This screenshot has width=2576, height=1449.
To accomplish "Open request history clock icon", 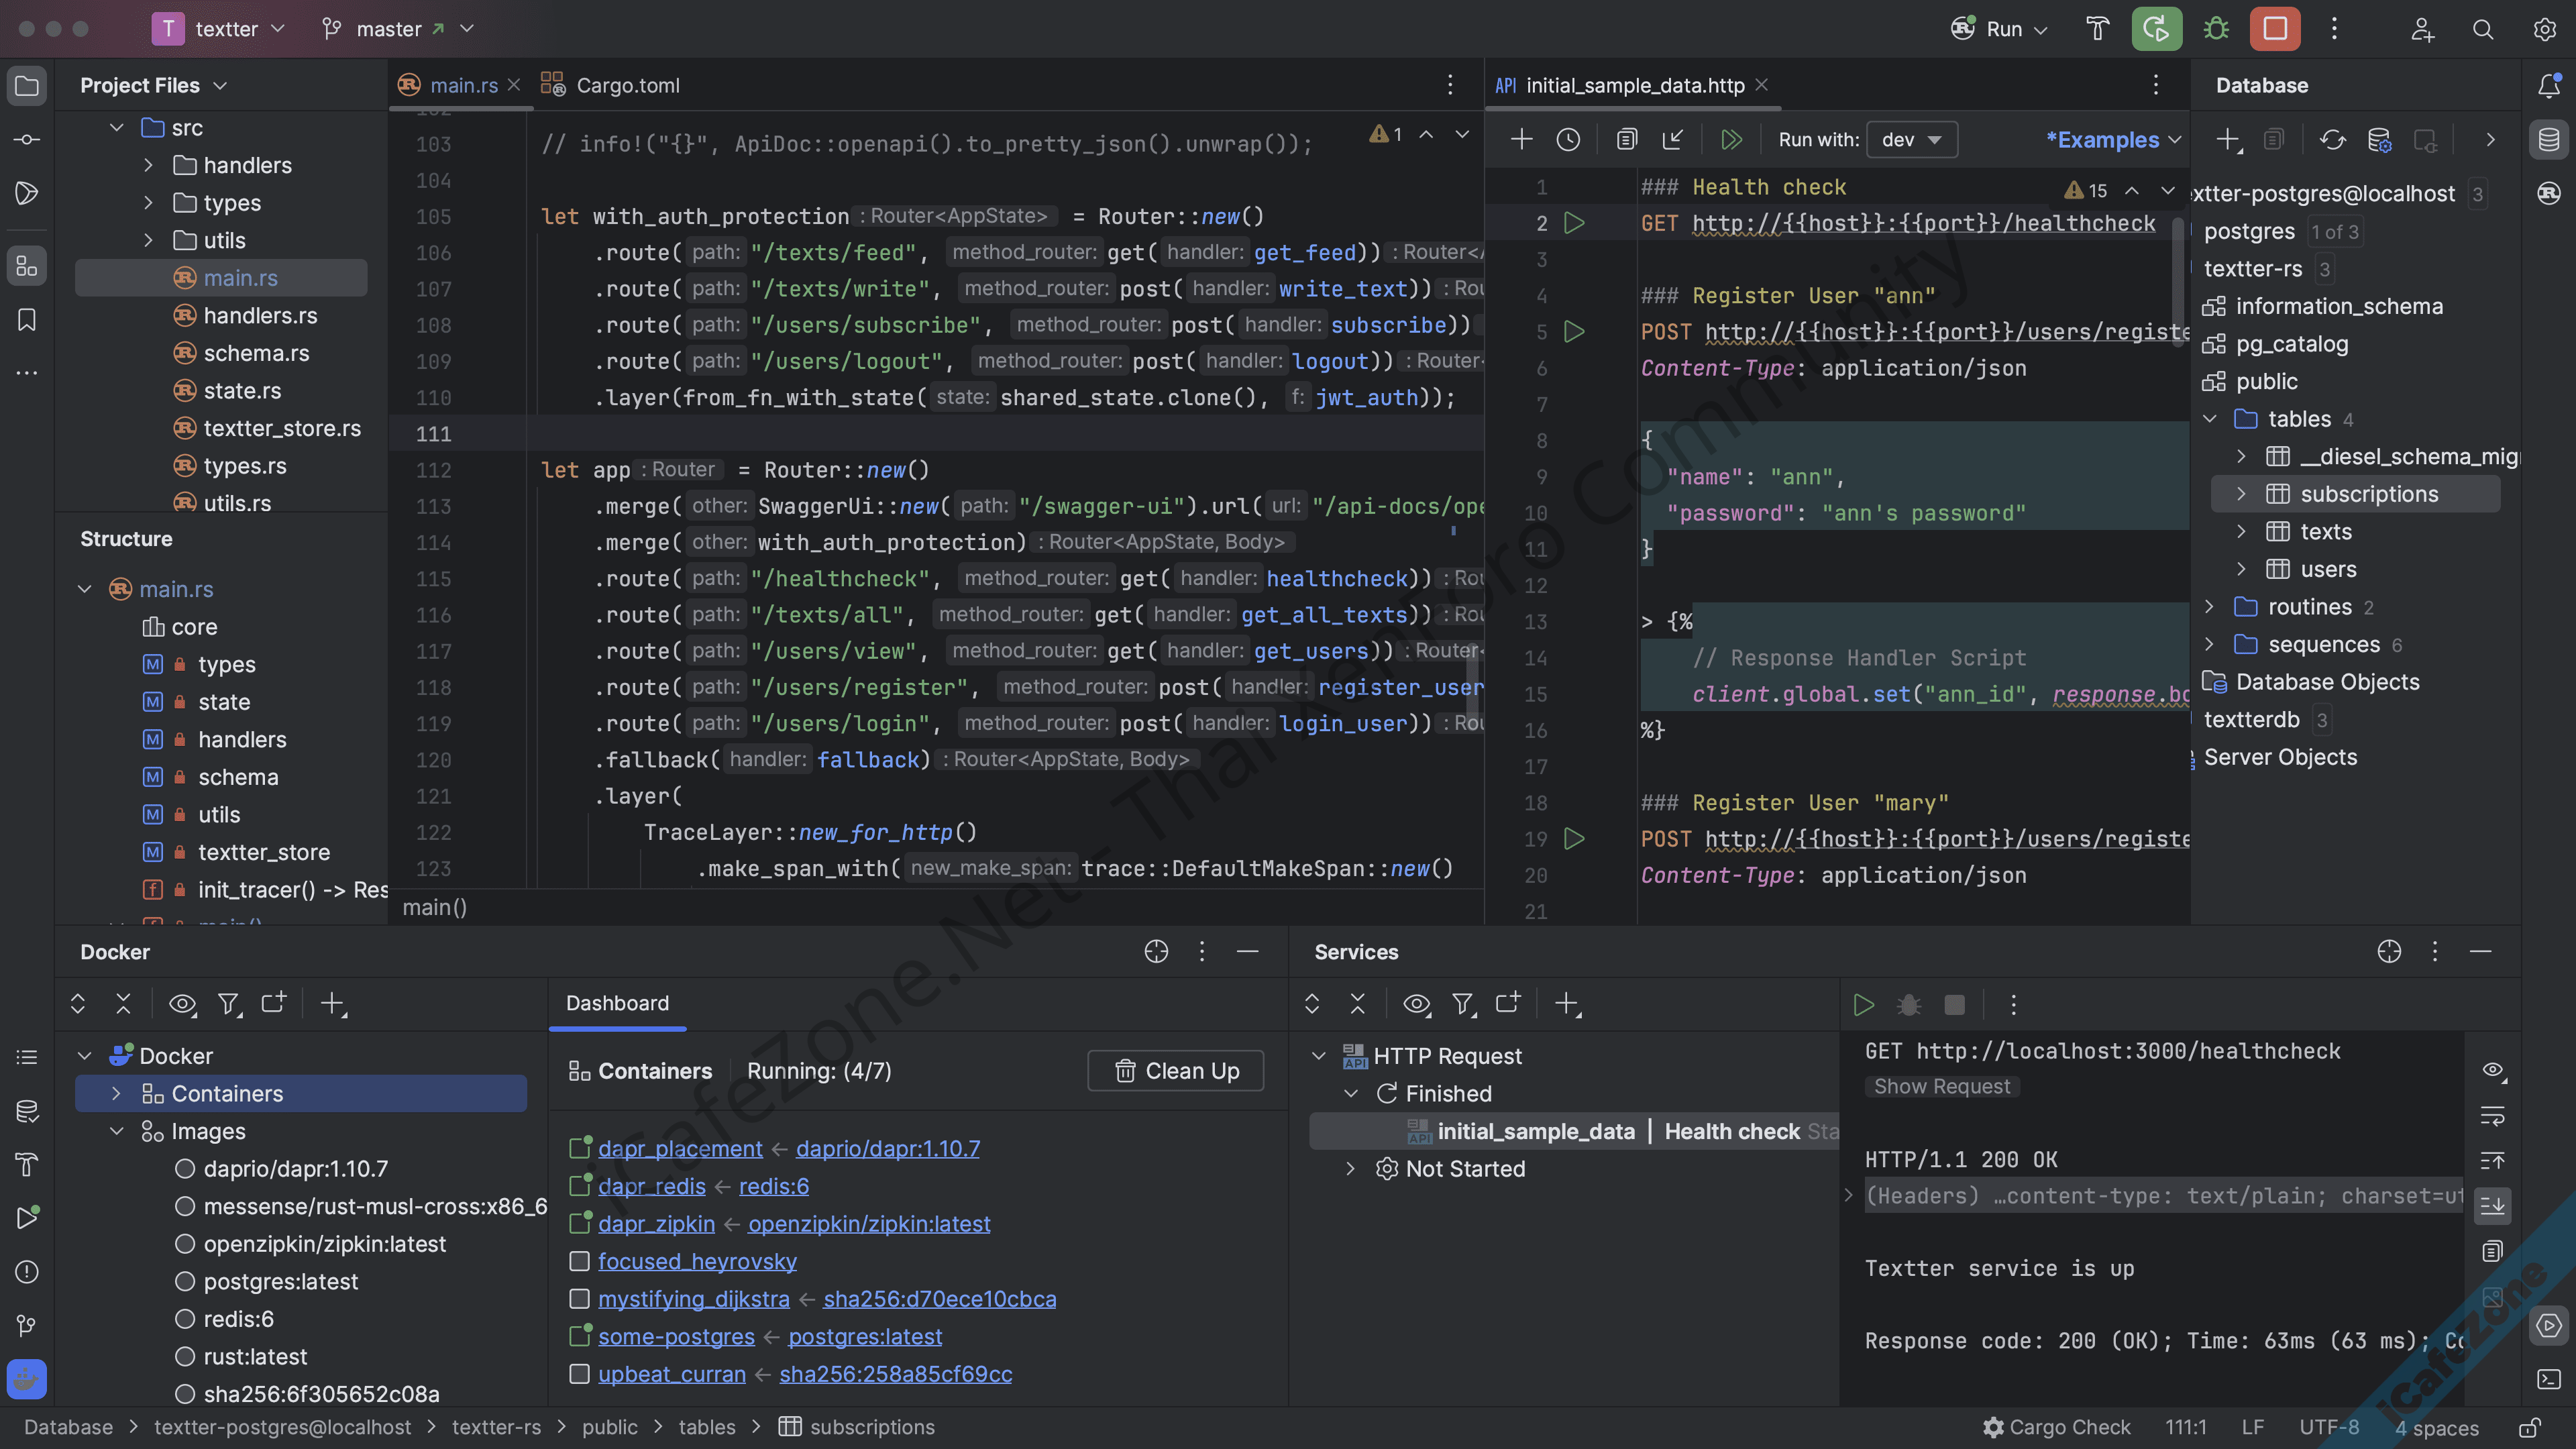I will pyautogui.click(x=1568, y=140).
